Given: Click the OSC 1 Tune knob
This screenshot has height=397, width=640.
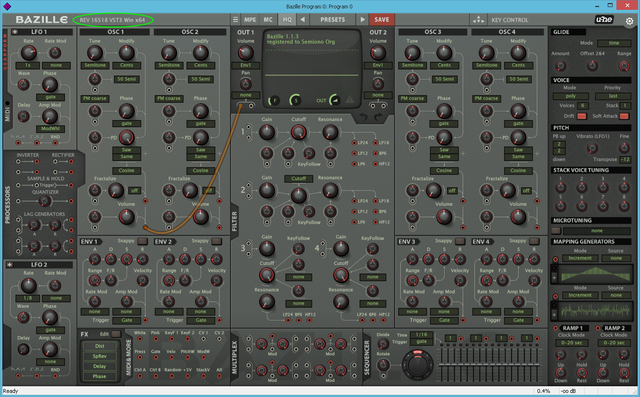Looking at the screenshot, I should point(95,53).
